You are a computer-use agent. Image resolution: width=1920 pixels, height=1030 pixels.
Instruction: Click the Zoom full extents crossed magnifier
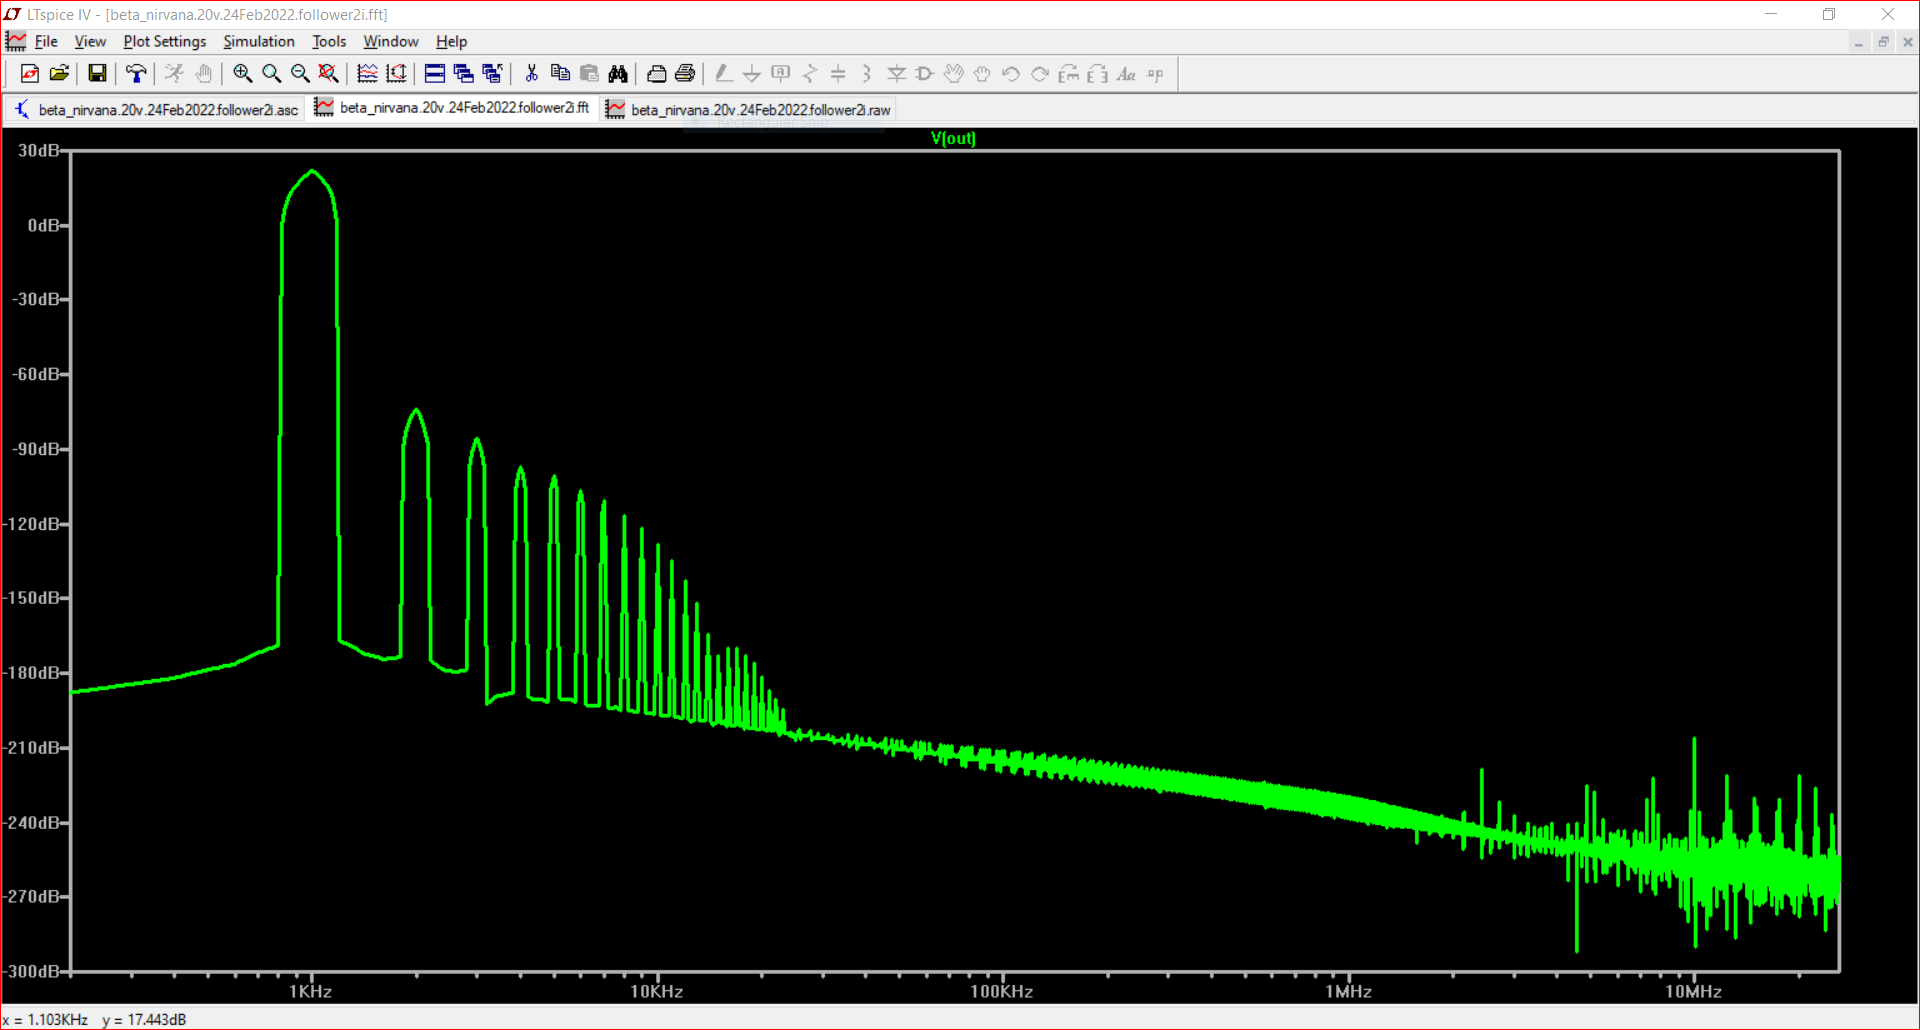click(328, 73)
